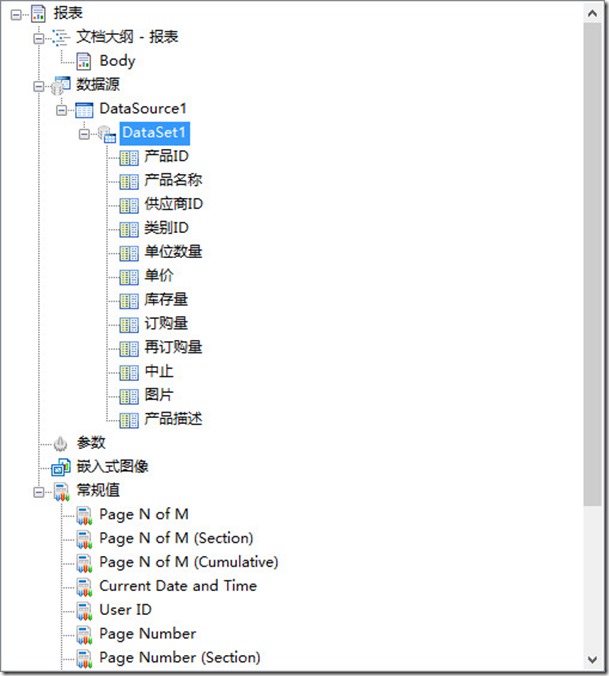Select the Body item
Image resolution: width=609 pixels, height=676 pixels.
(117, 61)
